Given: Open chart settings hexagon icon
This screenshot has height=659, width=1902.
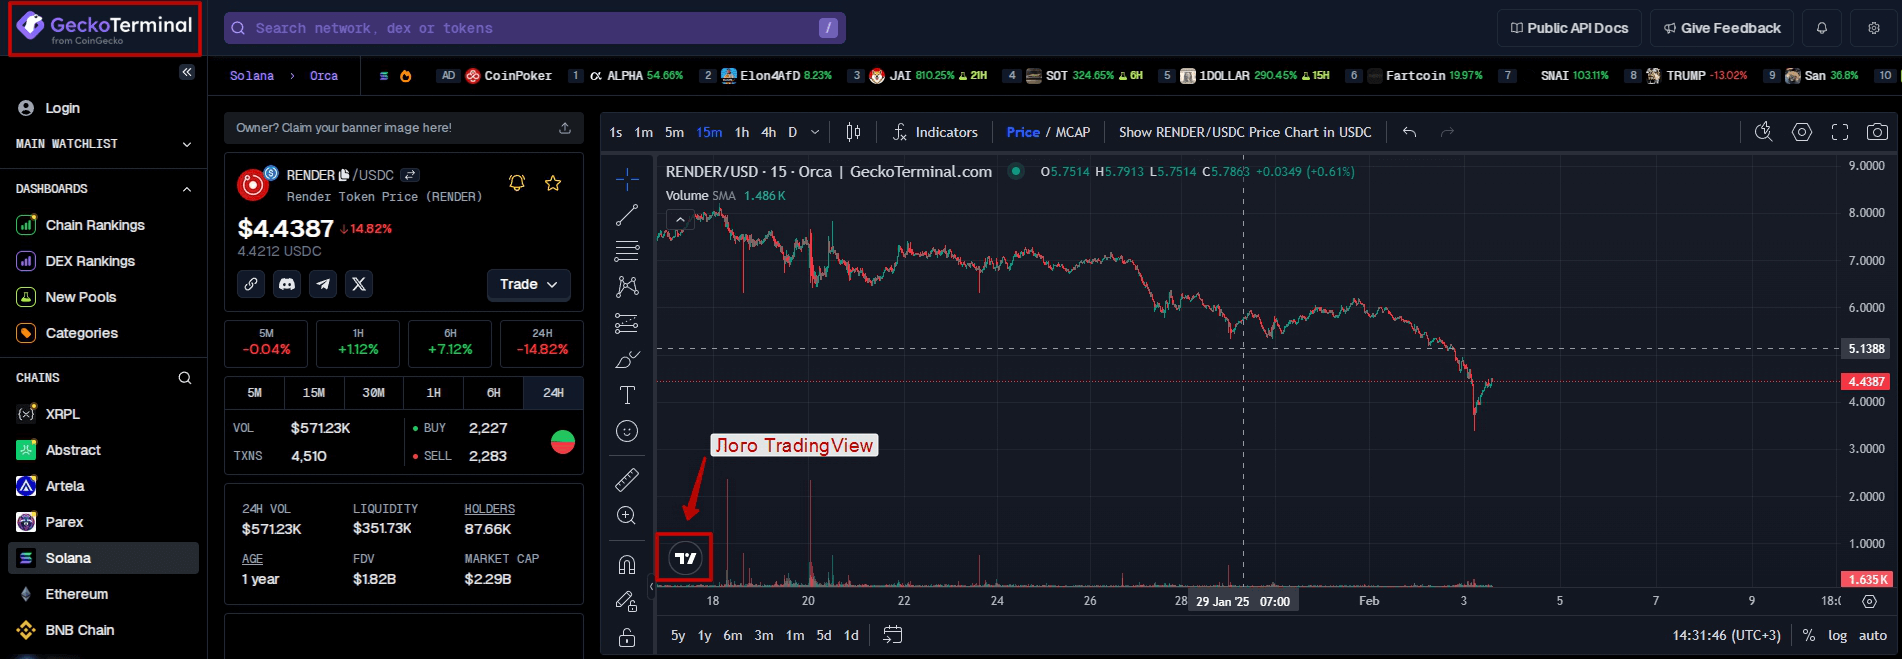Looking at the screenshot, I should coord(1802,132).
